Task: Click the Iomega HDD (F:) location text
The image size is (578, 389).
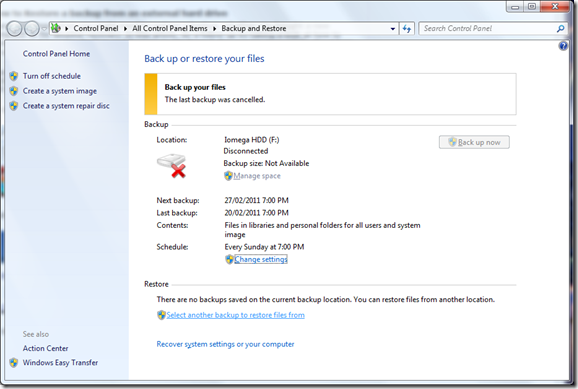Action: coord(251,140)
